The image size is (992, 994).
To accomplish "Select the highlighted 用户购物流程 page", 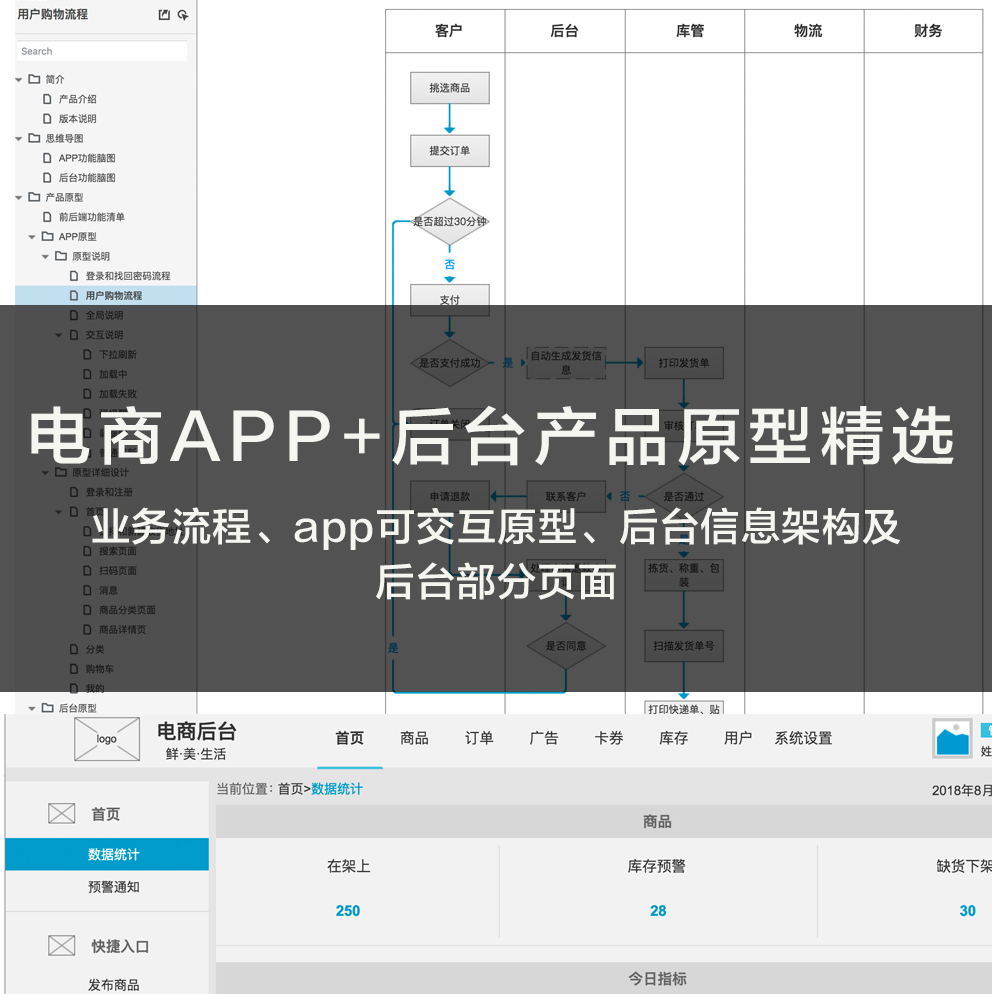I will 106,295.
